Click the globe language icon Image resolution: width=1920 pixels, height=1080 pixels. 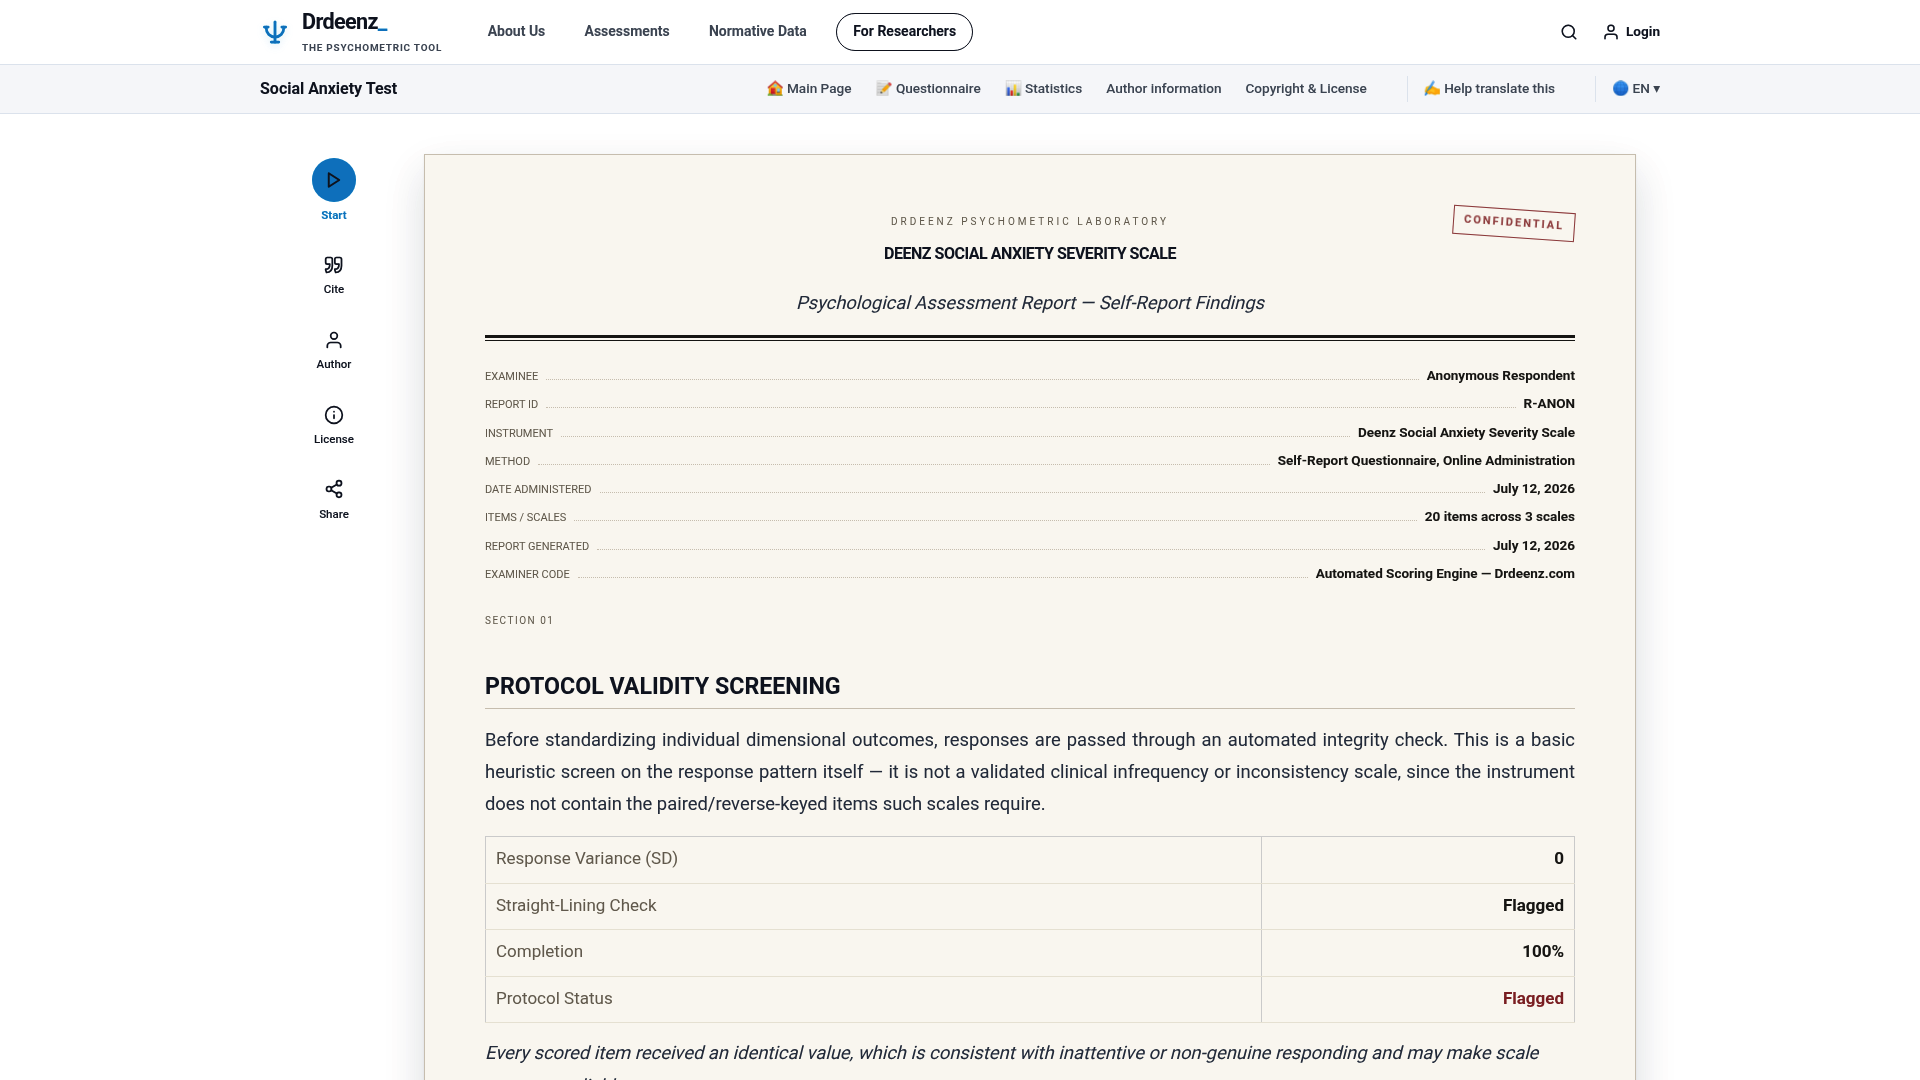pos(1621,88)
